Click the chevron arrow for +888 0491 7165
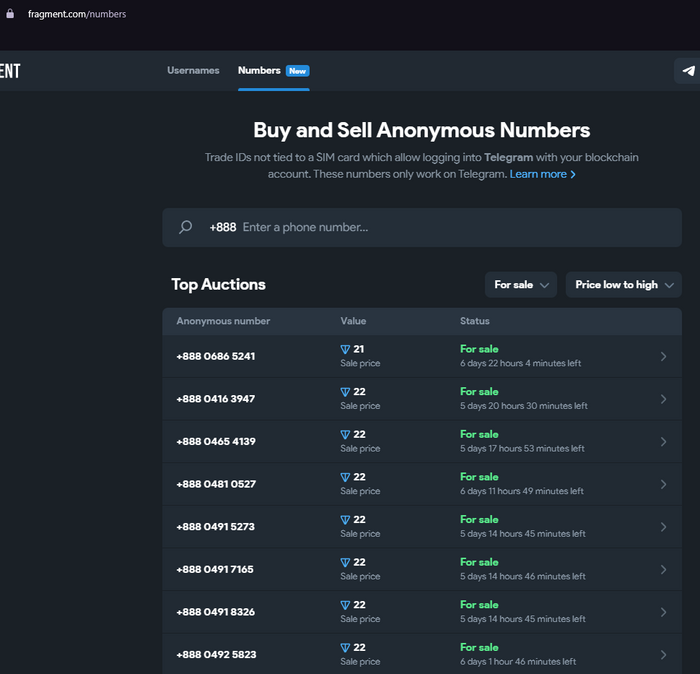 663,570
